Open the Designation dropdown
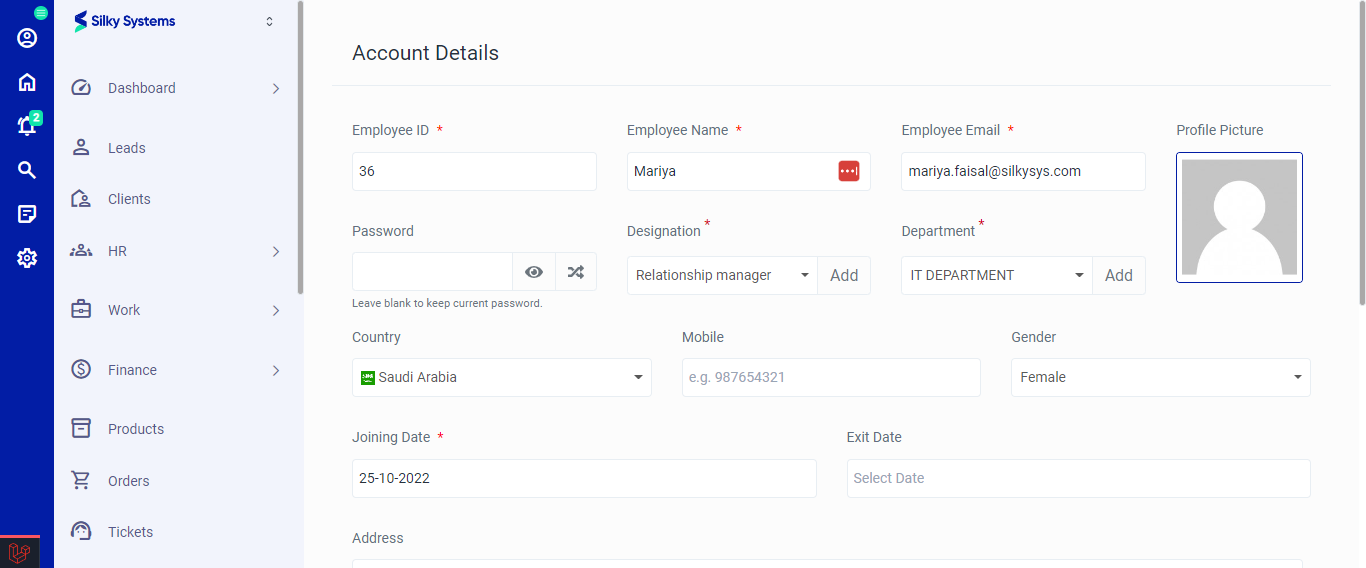The image size is (1366, 568). (722, 275)
